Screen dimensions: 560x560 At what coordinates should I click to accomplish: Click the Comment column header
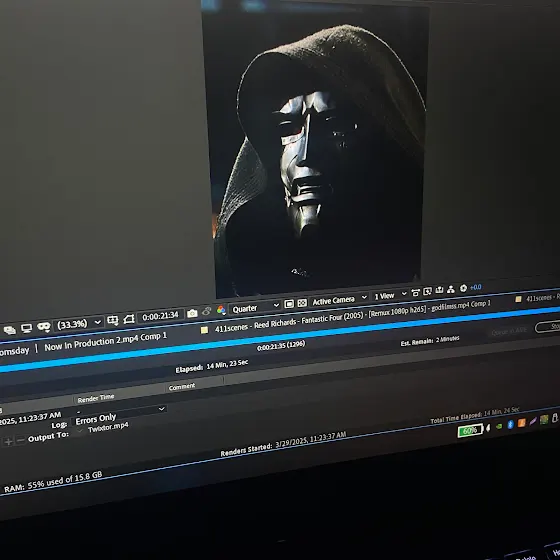tap(182, 387)
